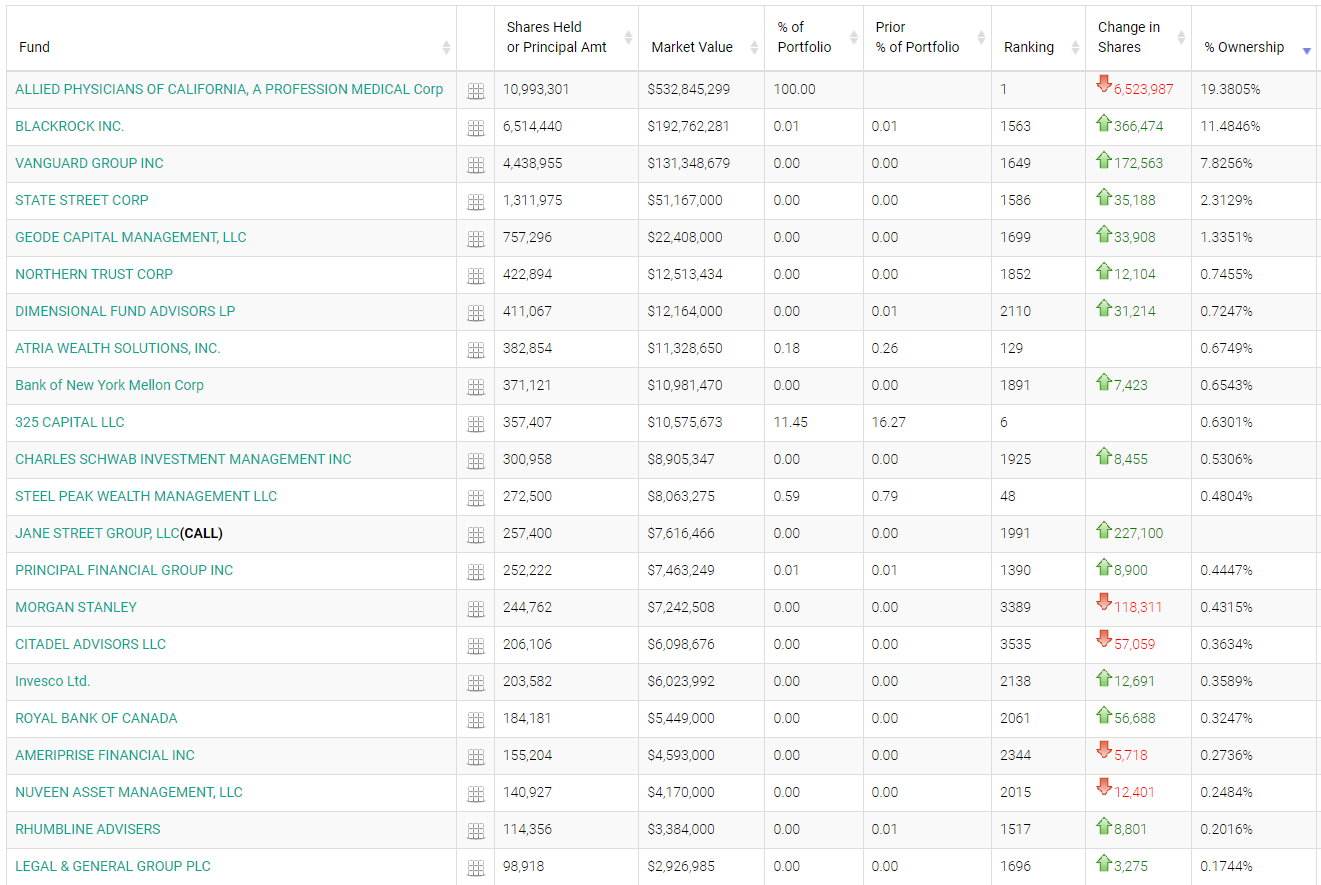The width and height of the screenshot is (1321, 885).
Task: Open grid icon in CITADEL ADVISORS row
Action: tap(476, 646)
